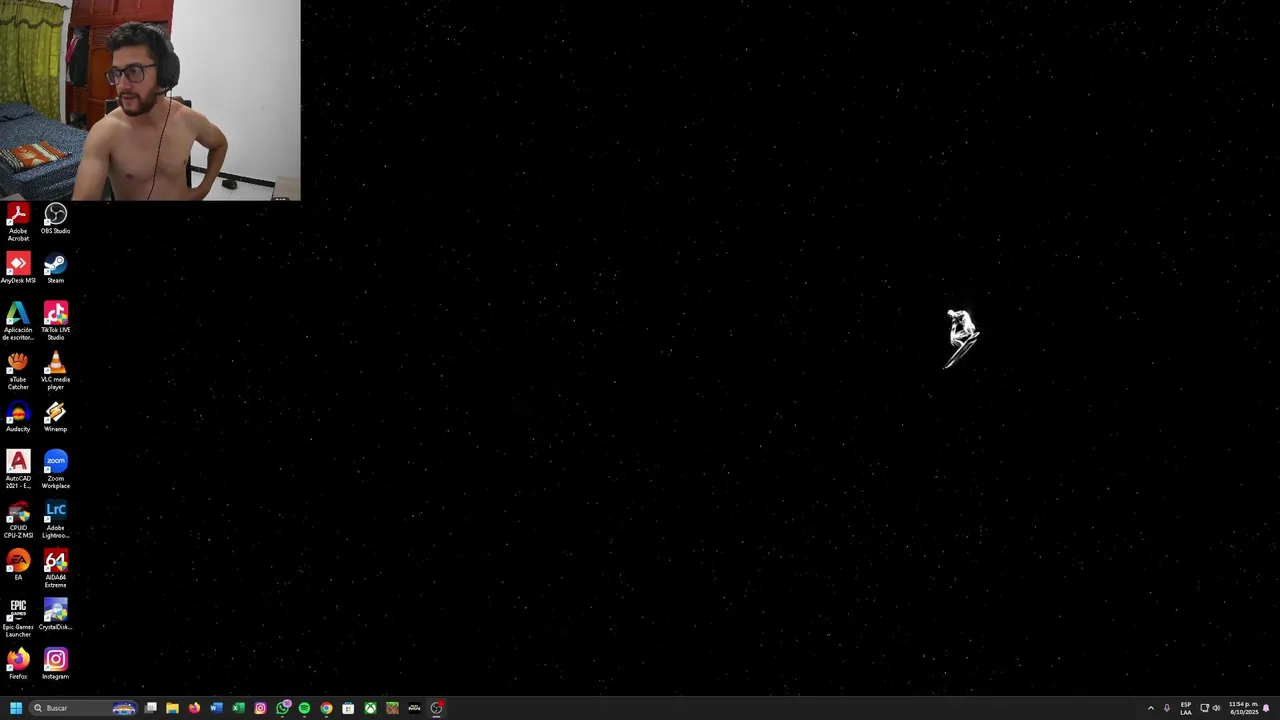Select the Audacity desktop icon

click(18, 417)
